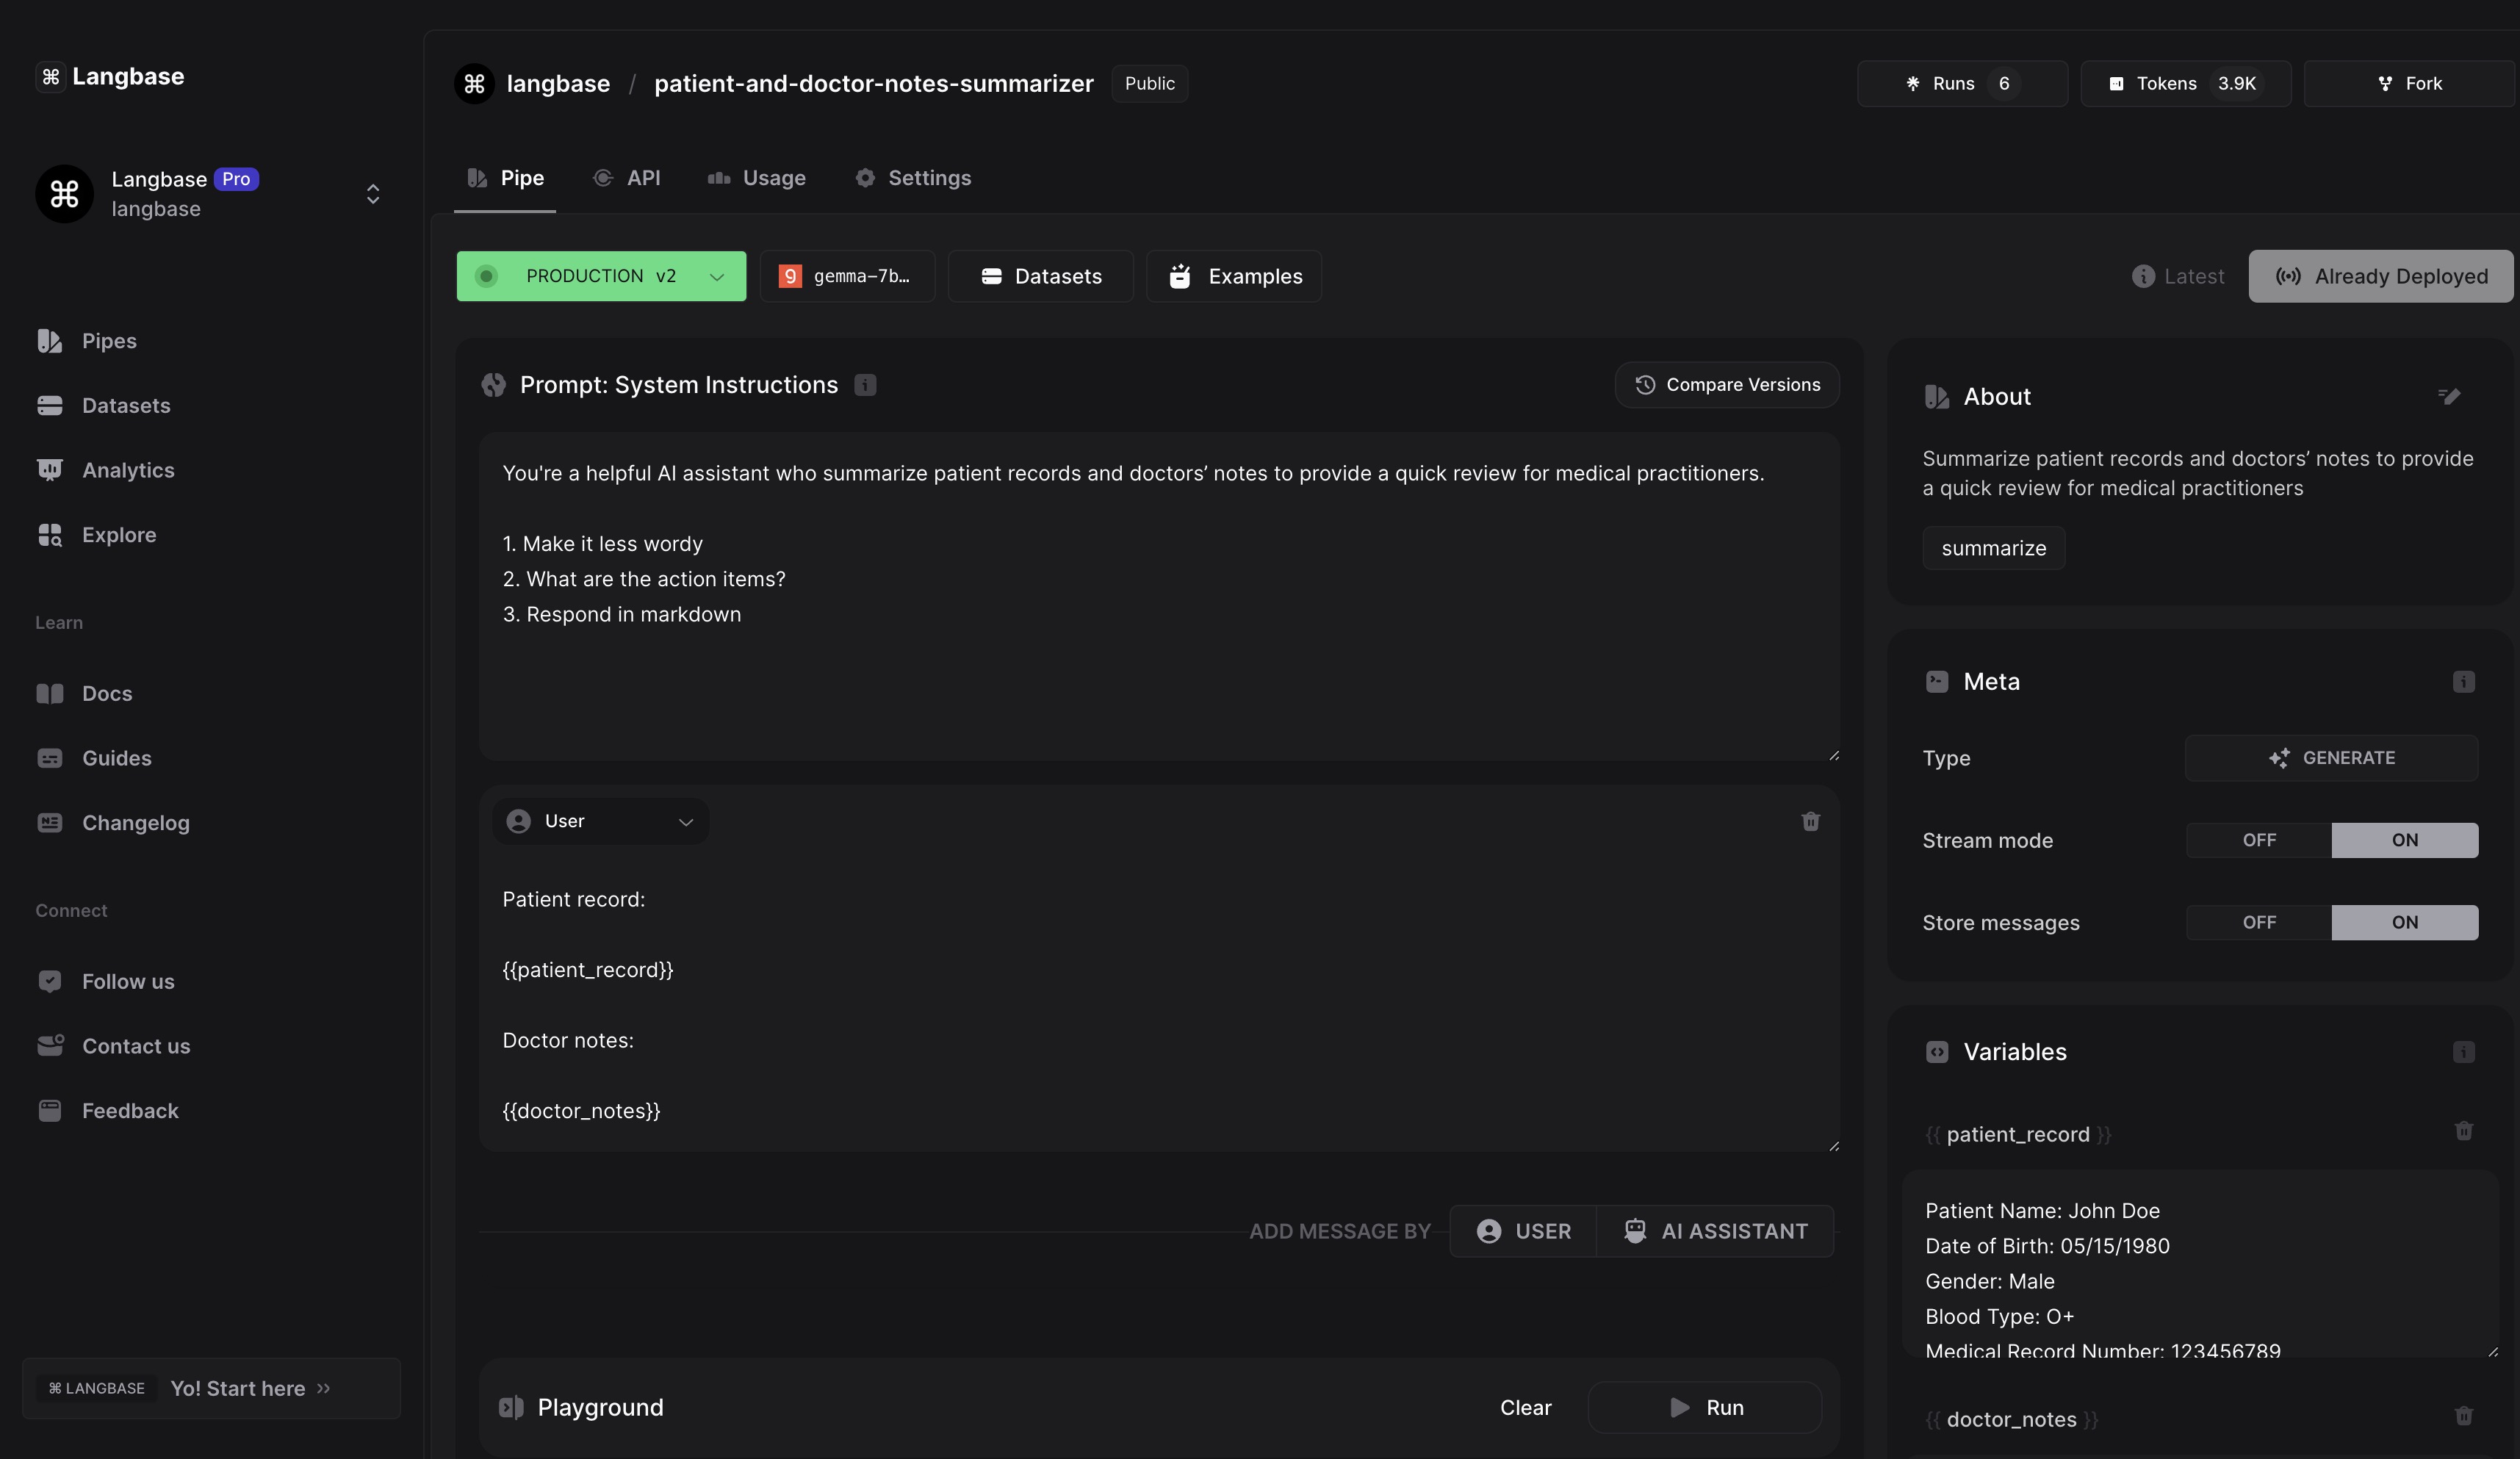Delete the patient_record variable

[x=2463, y=1131]
